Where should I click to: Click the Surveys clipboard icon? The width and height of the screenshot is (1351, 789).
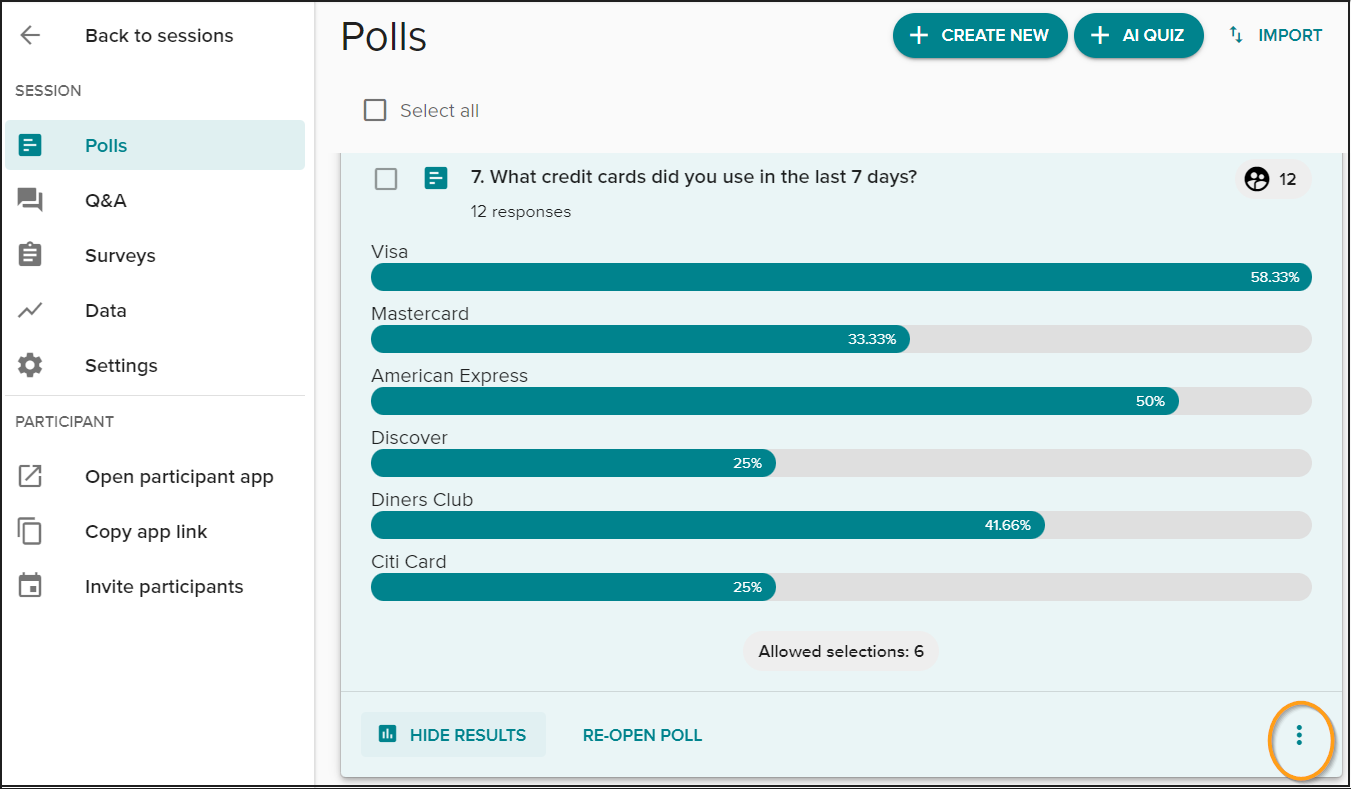30,255
